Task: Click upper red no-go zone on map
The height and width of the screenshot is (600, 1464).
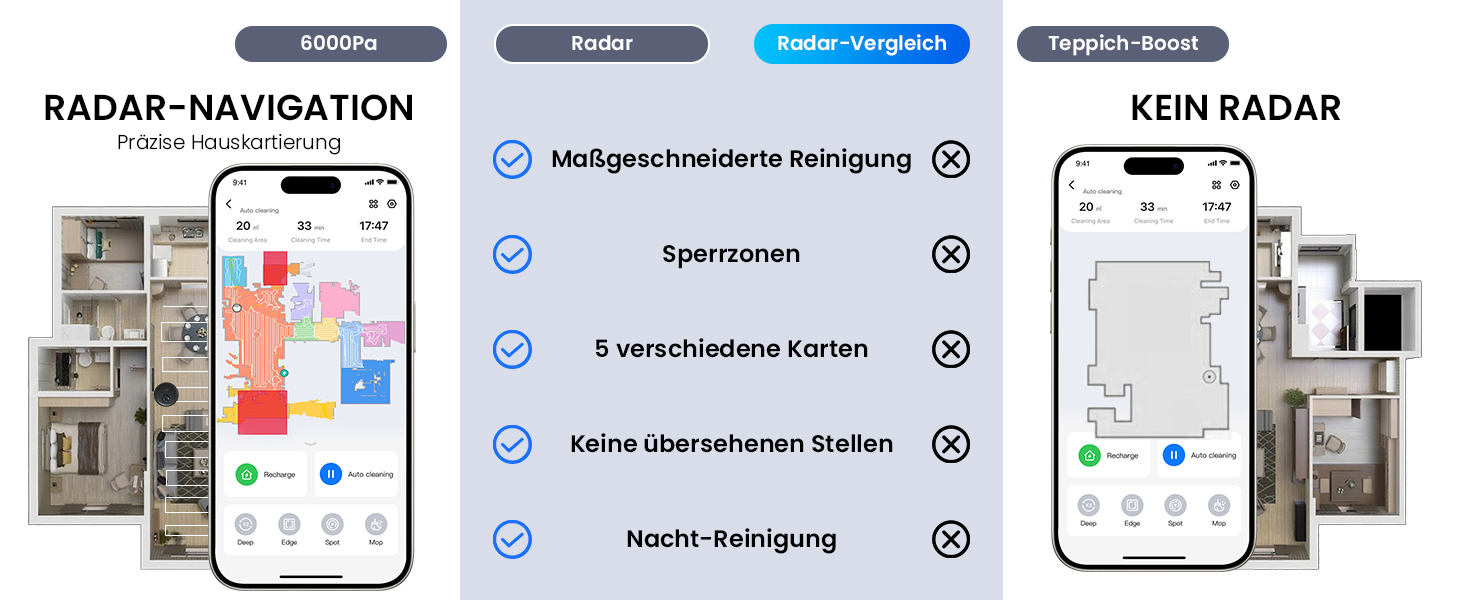Action: click(x=275, y=269)
